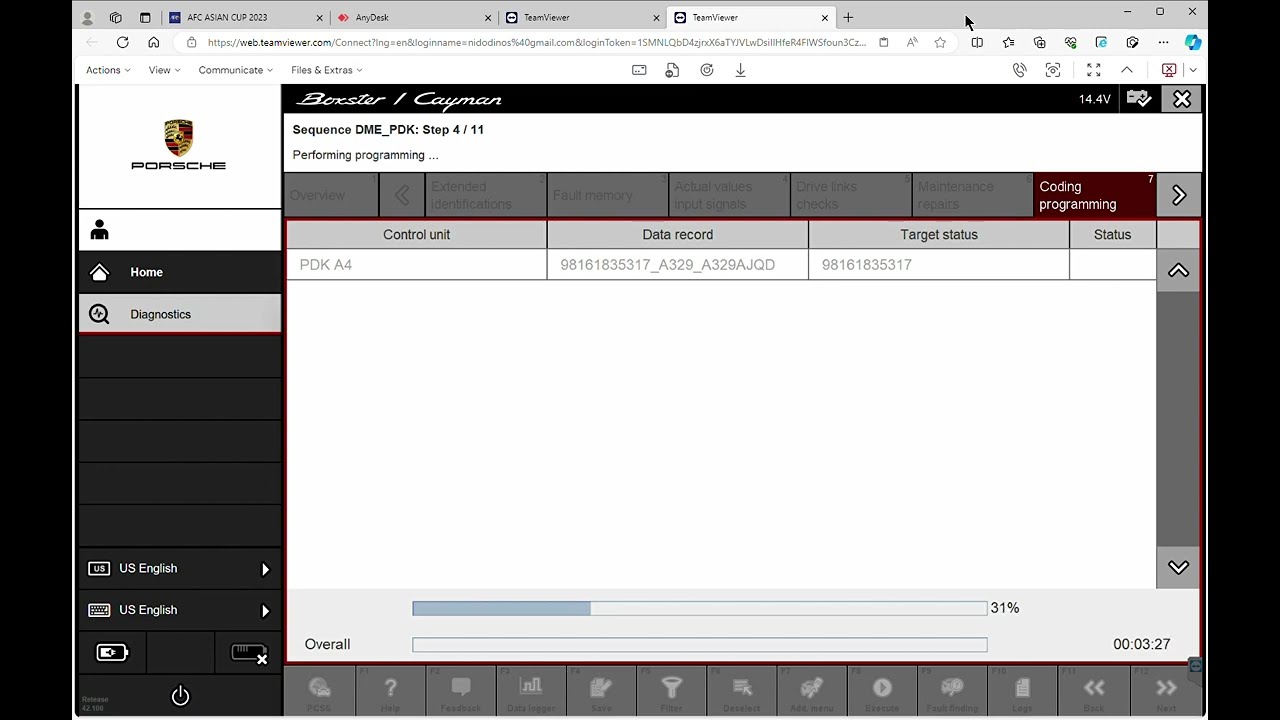Open the Files & Extras dropdown menu
Viewport: 1280px width, 720px height.
coord(326,70)
